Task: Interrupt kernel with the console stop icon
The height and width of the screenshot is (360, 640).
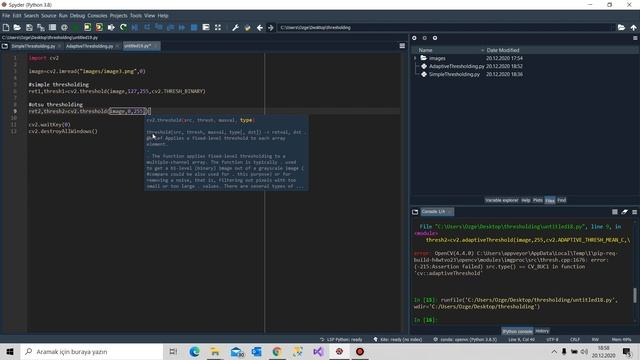Action: point(615,212)
